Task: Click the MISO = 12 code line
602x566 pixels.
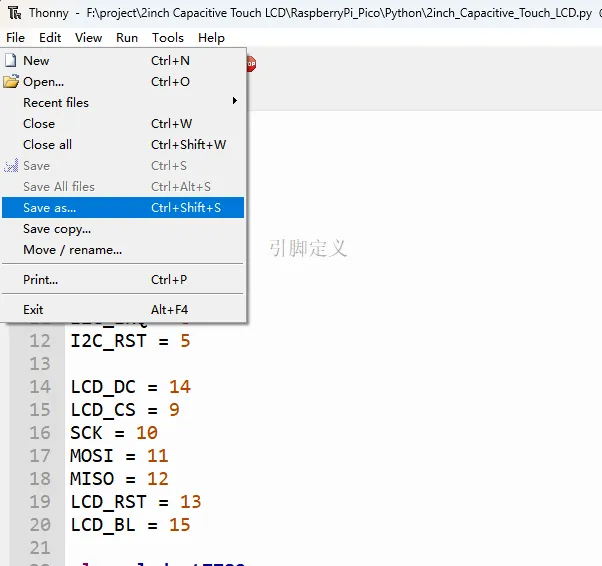Action: (119, 479)
